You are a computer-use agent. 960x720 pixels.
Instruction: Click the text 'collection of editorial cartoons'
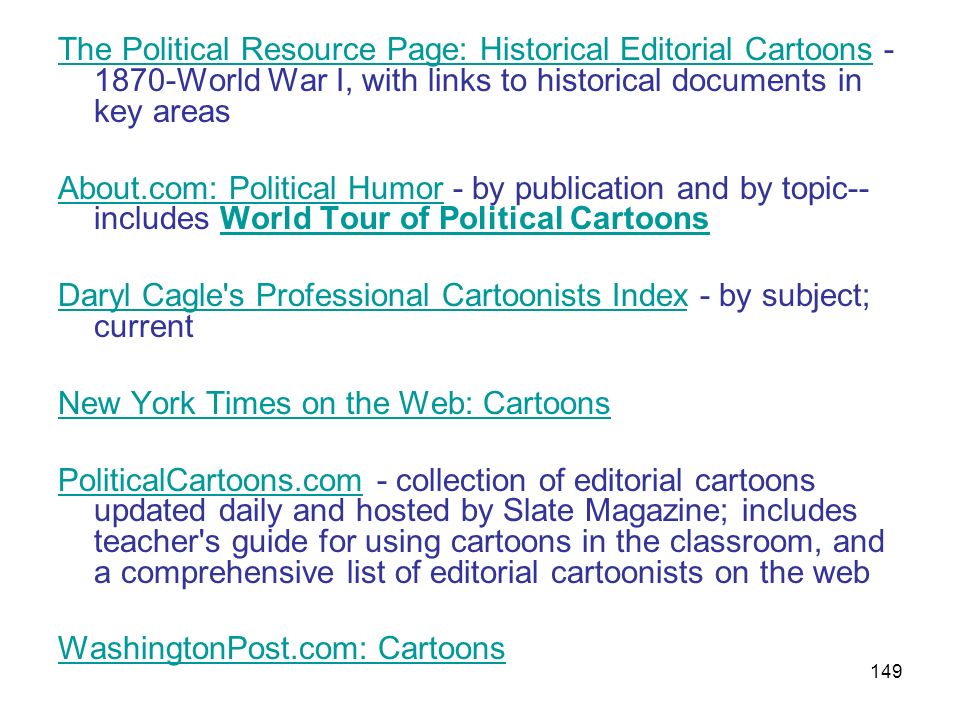(x=606, y=481)
